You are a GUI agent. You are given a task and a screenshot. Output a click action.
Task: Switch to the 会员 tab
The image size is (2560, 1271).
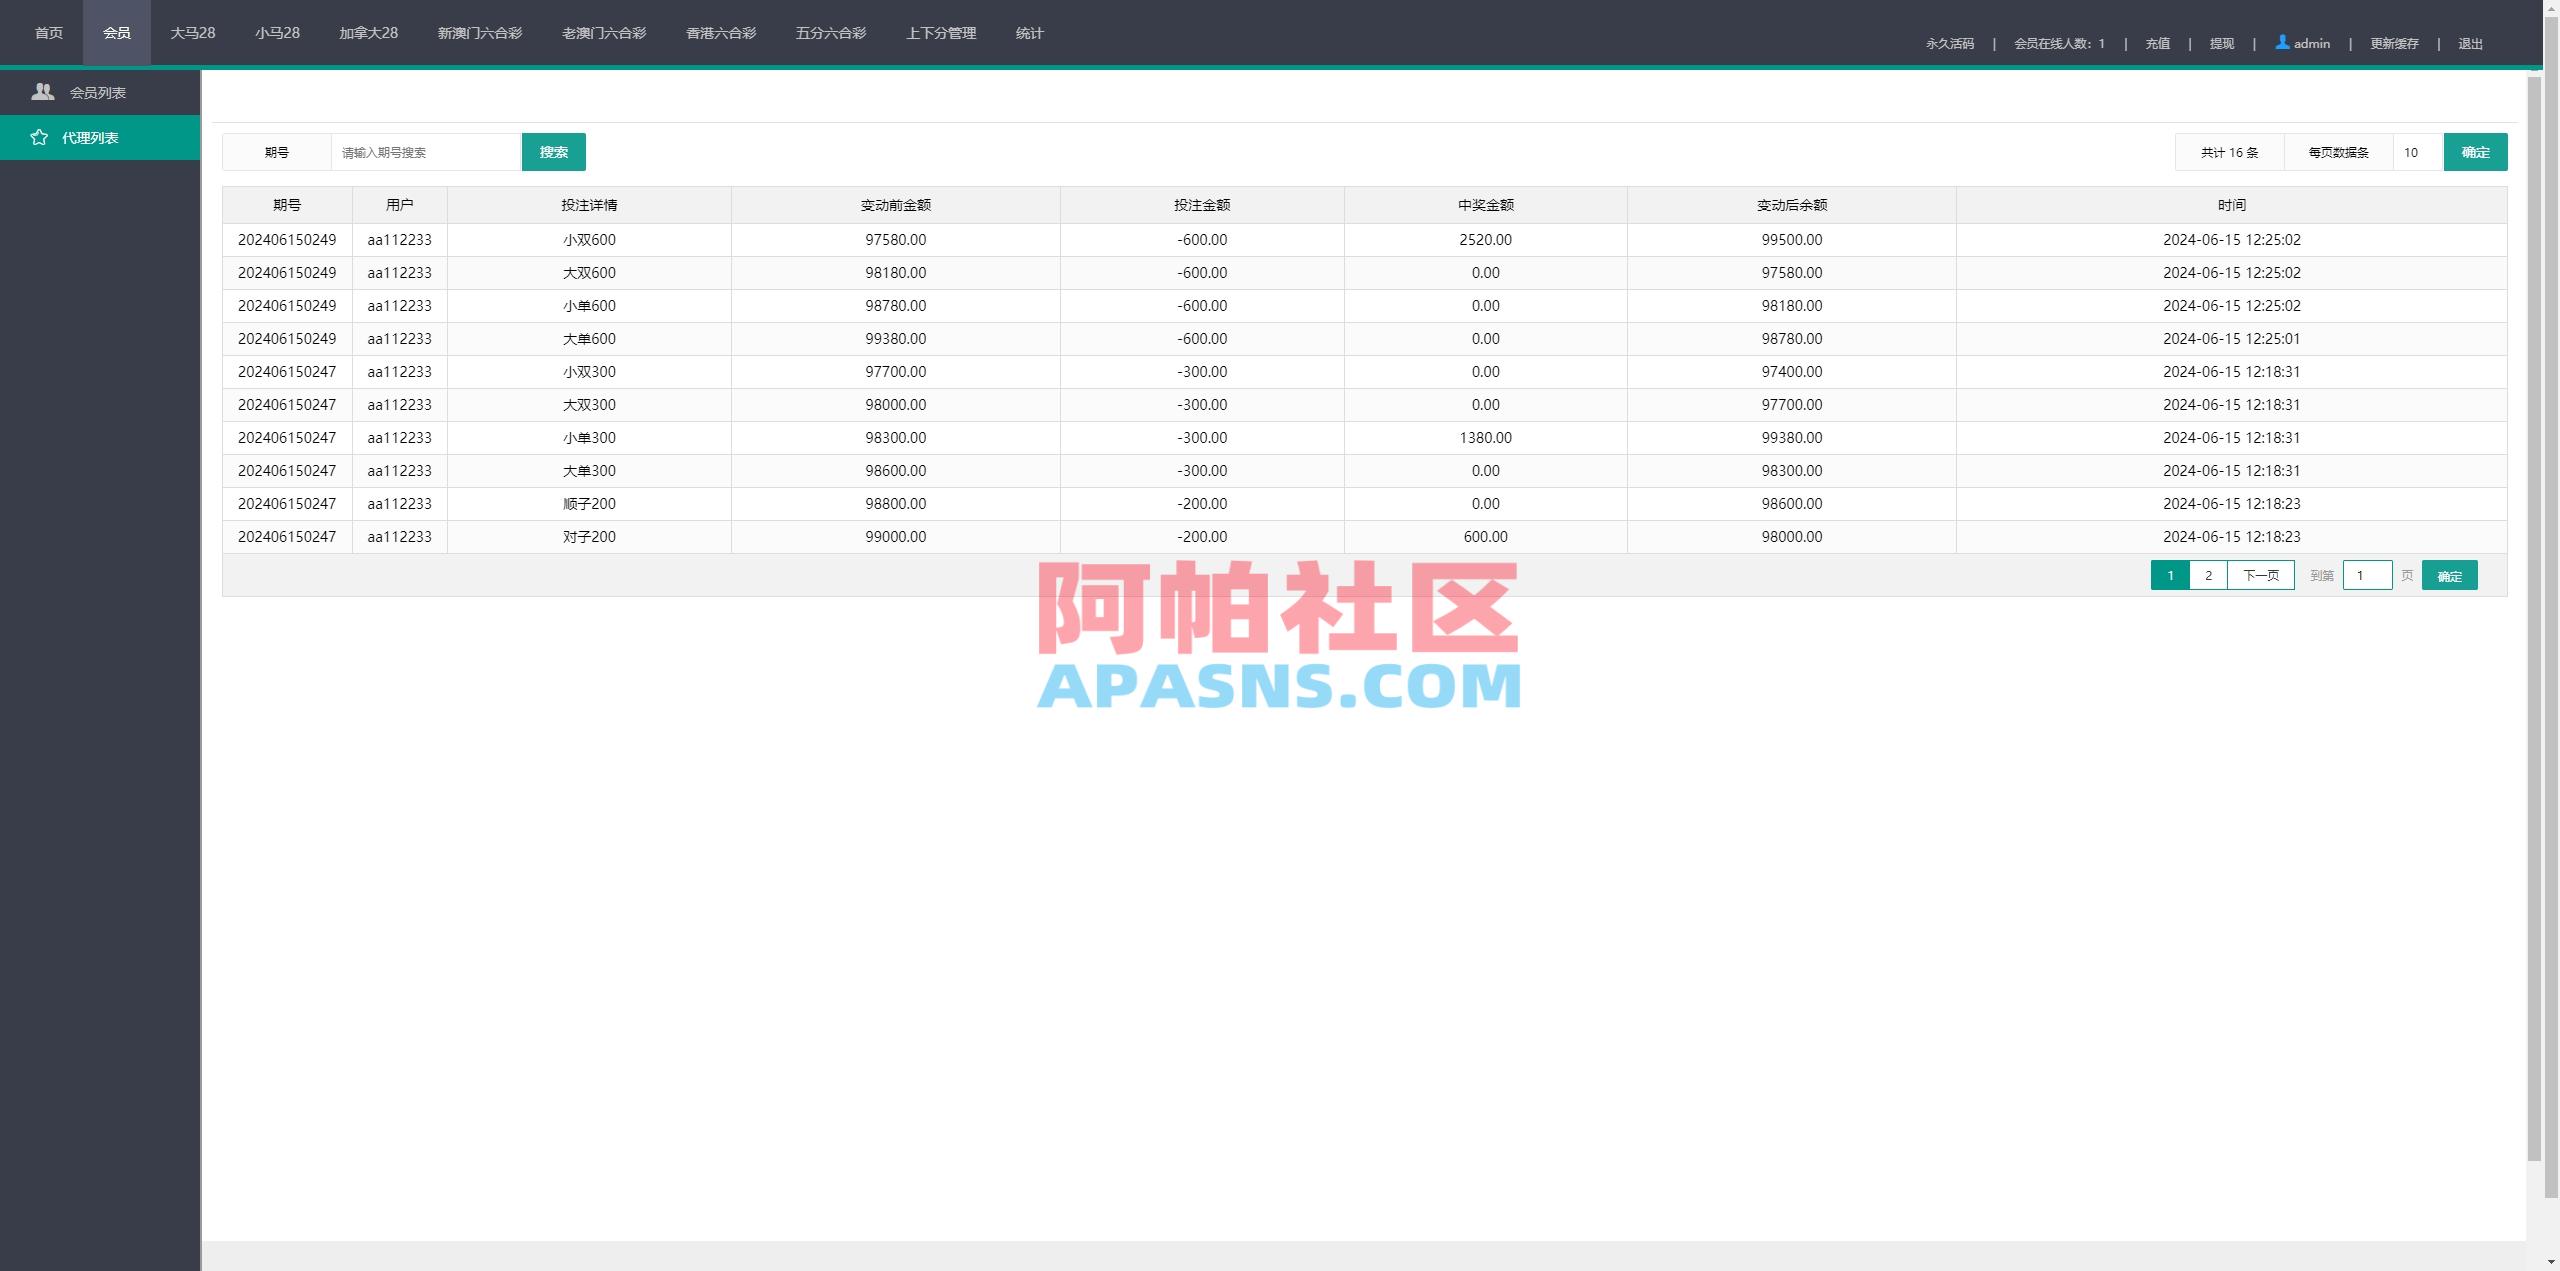[x=117, y=31]
